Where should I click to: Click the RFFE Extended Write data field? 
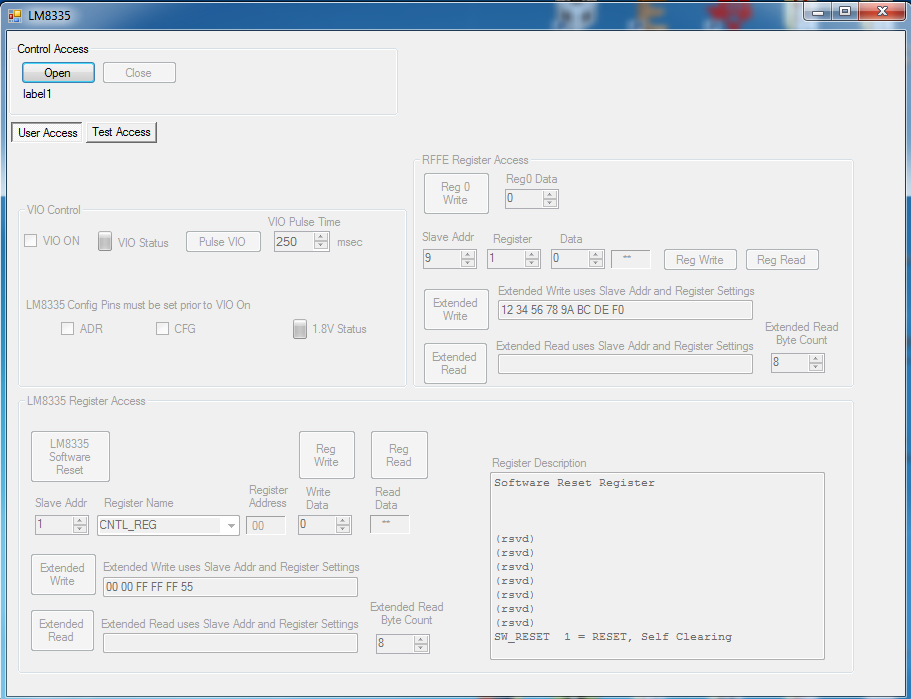pyautogui.click(x=625, y=310)
